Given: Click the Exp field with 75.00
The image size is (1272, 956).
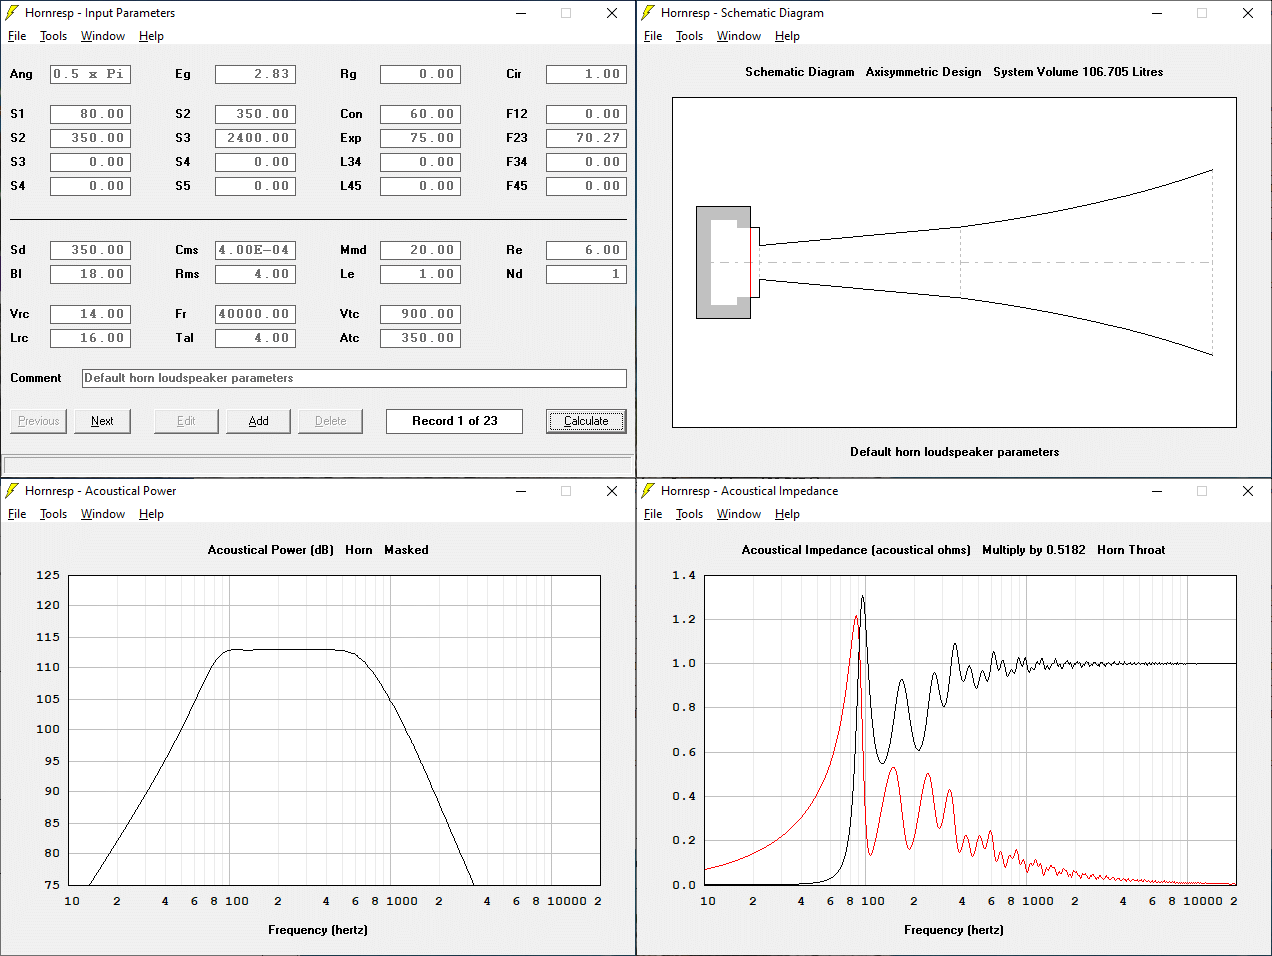Looking at the screenshot, I should tap(420, 138).
